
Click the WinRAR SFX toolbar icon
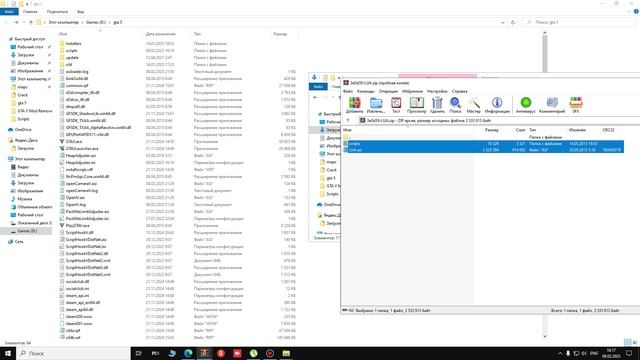576,105
